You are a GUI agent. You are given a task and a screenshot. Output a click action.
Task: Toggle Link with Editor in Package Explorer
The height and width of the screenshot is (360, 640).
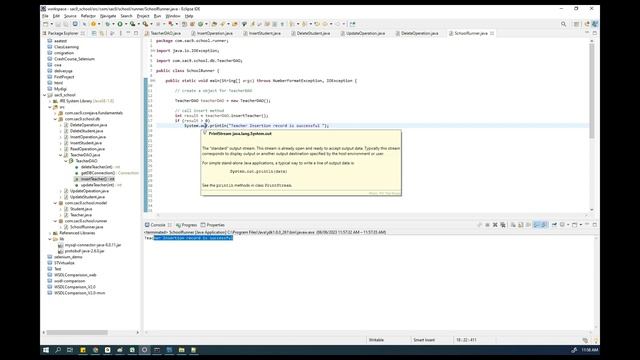[x=102, y=33]
